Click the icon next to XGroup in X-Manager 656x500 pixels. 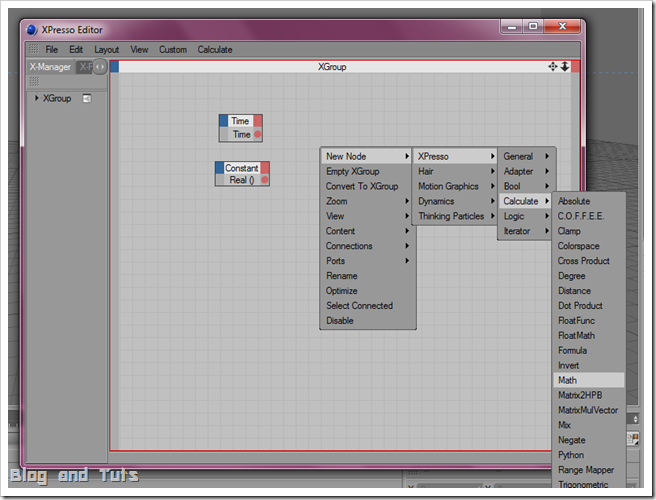[x=87, y=99]
